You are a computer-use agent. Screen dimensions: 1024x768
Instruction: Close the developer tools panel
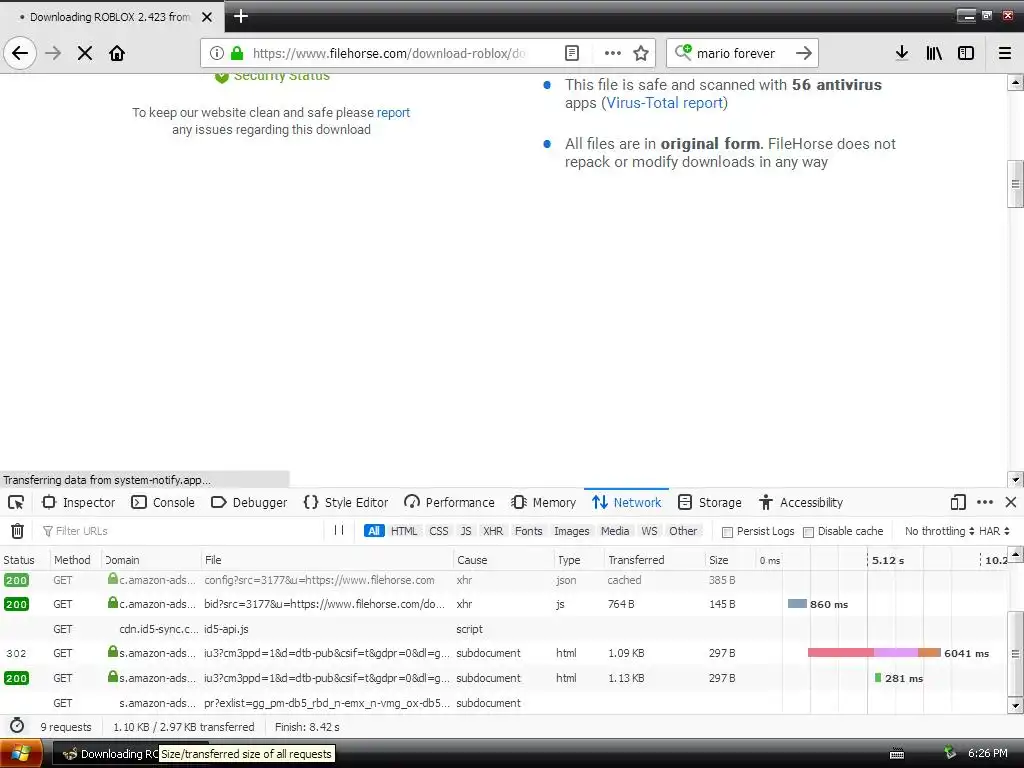(1011, 502)
